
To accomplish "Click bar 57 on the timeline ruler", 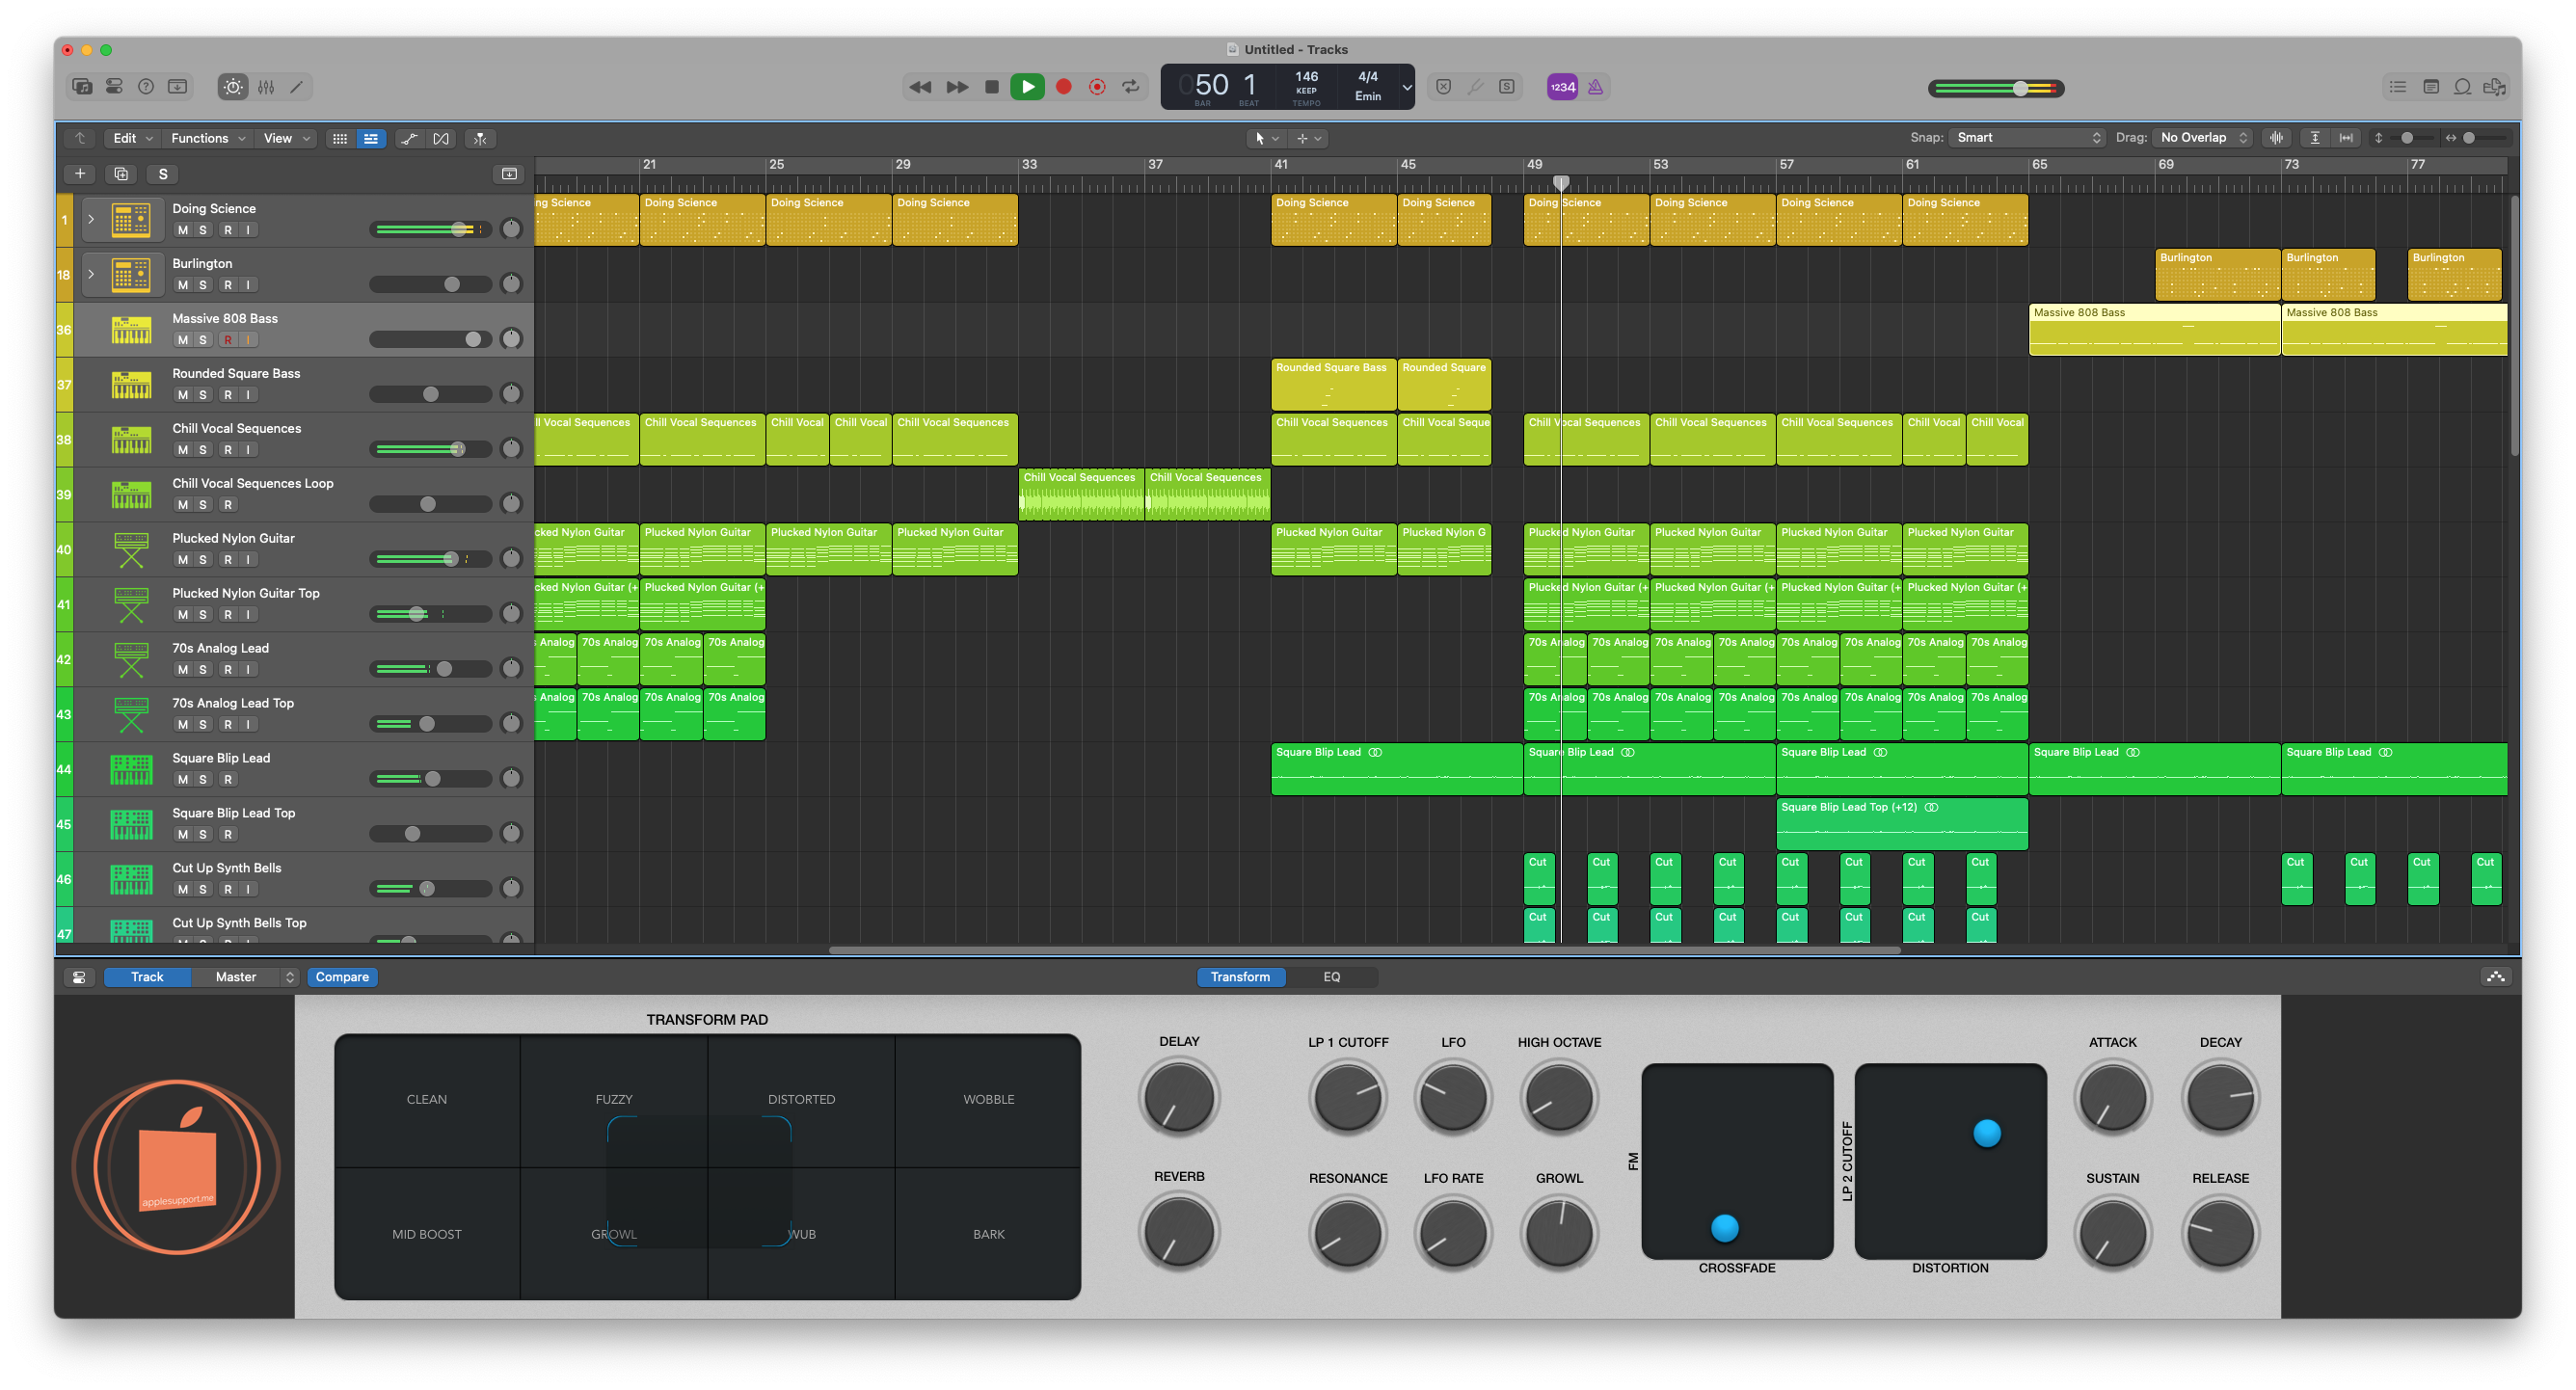I will click(x=1786, y=164).
